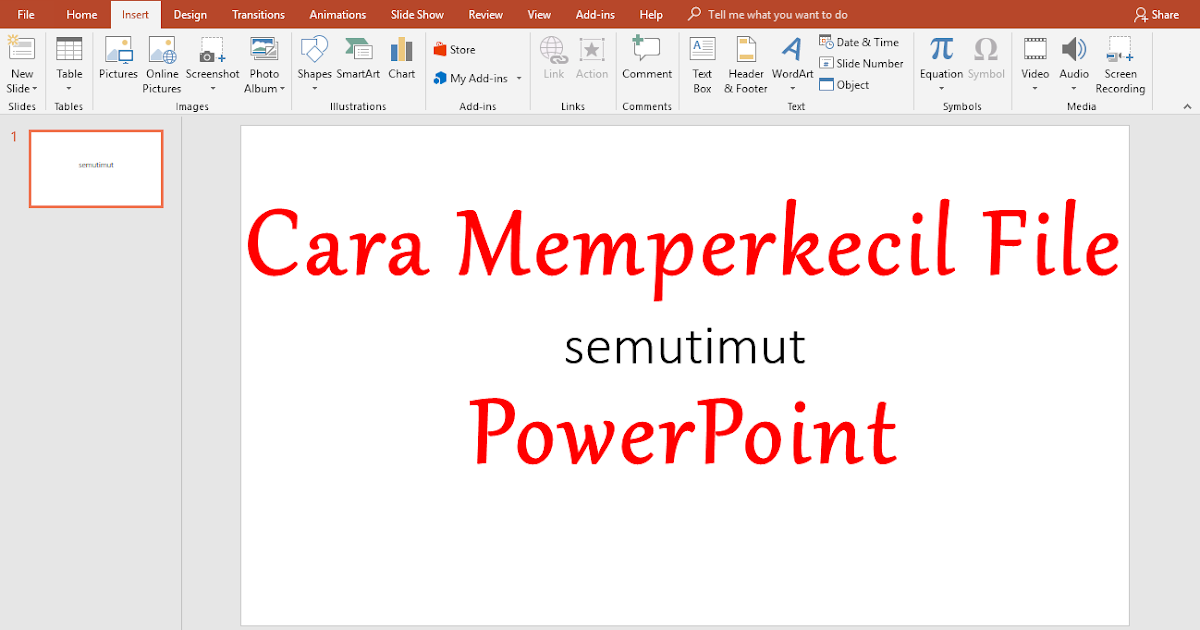
Task: Click the My Add-ins icon
Action: (x=440, y=78)
